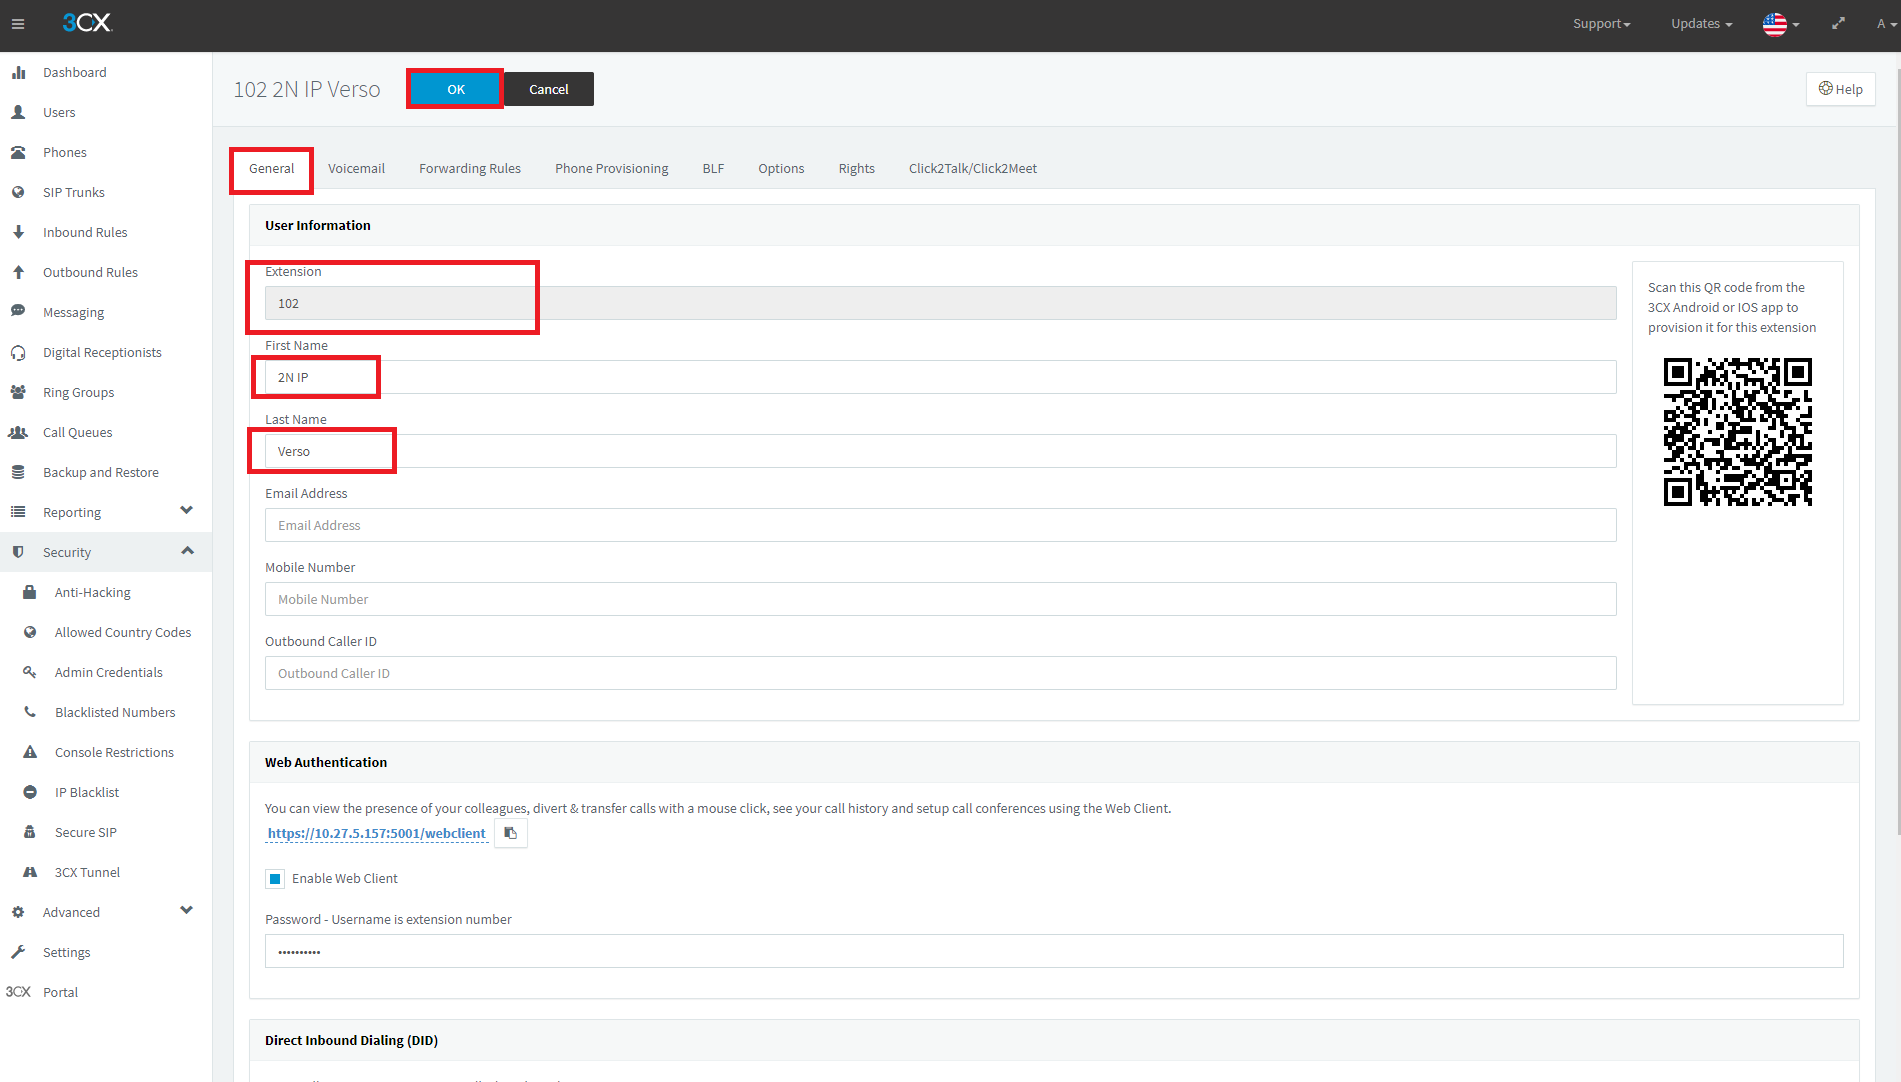Open the webclient URL link
The image size is (1901, 1082).
point(376,833)
